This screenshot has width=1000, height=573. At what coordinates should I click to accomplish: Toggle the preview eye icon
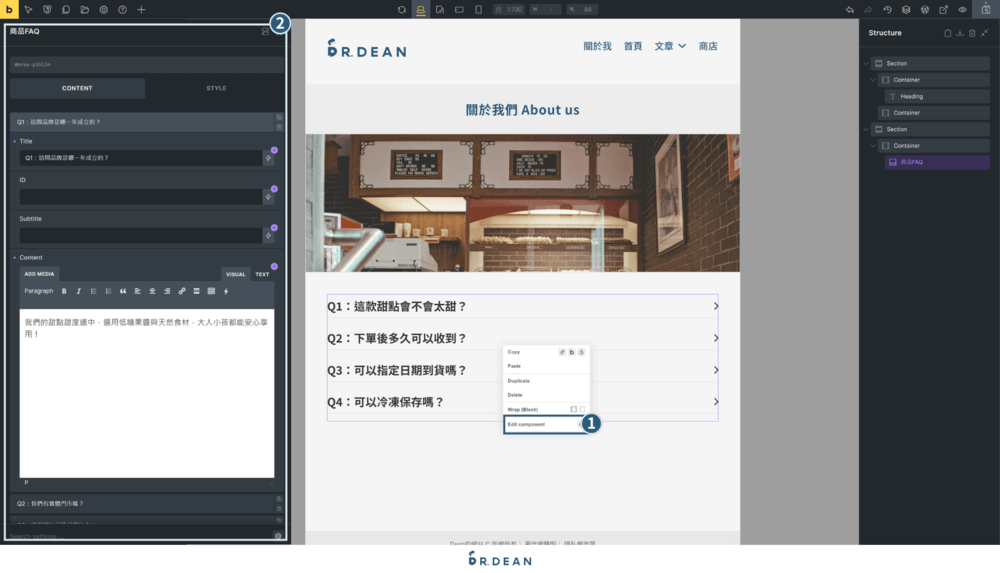tap(963, 9)
